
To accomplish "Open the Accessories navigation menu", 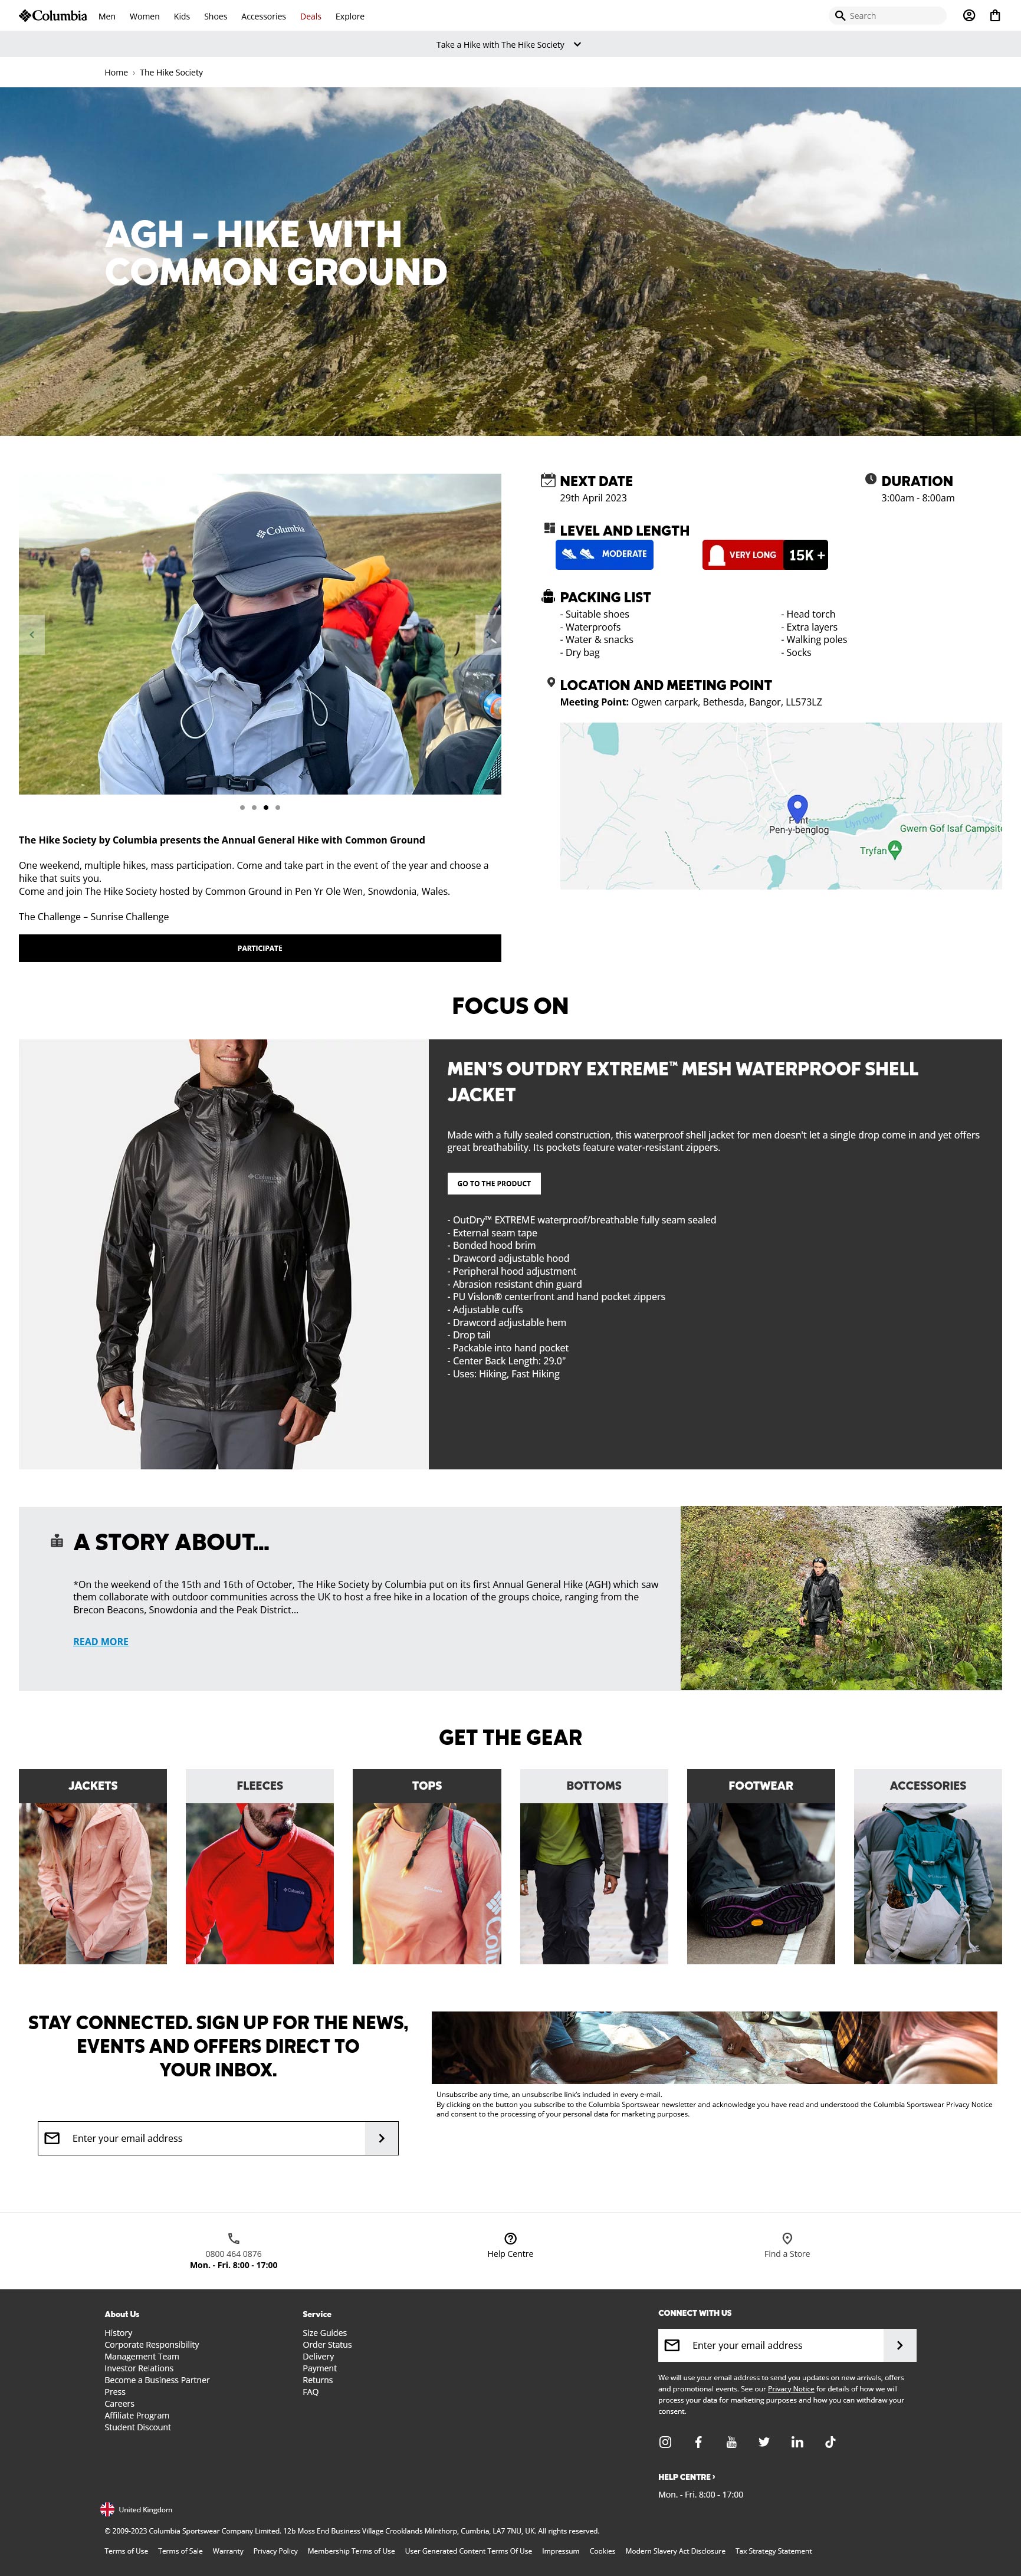I will [x=263, y=16].
